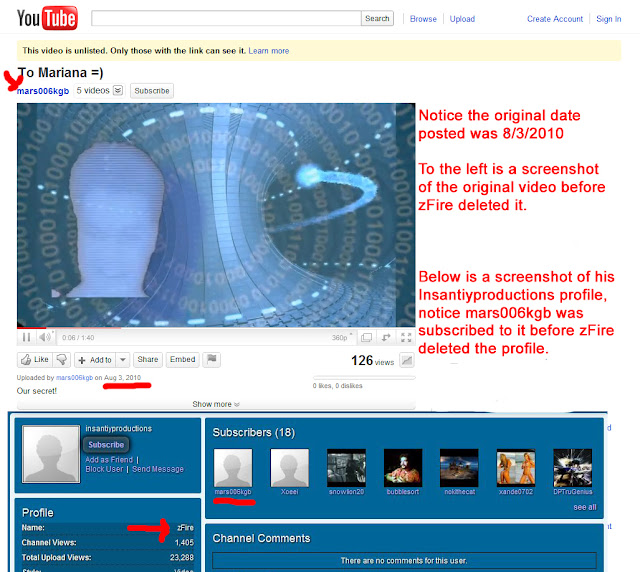The height and width of the screenshot is (572, 640).
Task: Focus the YouTube search field
Action: coord(226,18)
